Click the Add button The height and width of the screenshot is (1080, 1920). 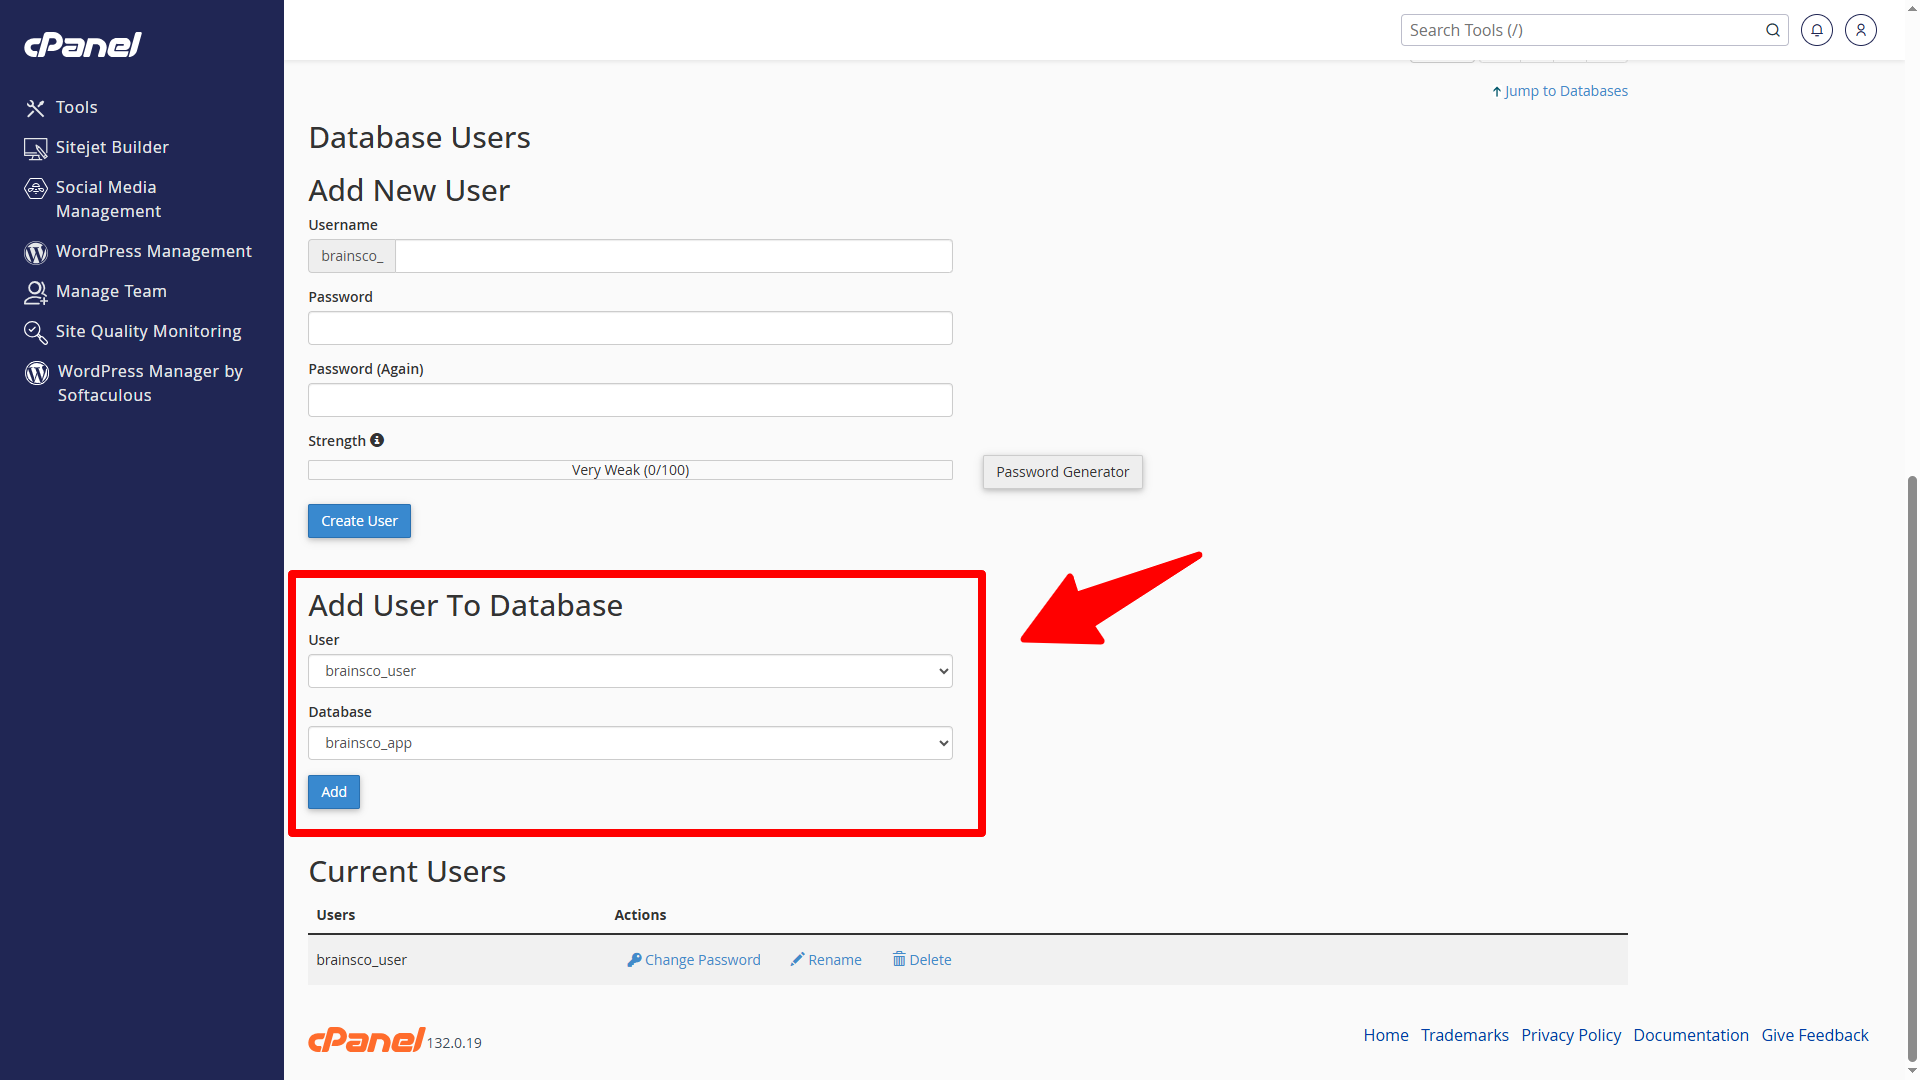click(x=334, y=792)
